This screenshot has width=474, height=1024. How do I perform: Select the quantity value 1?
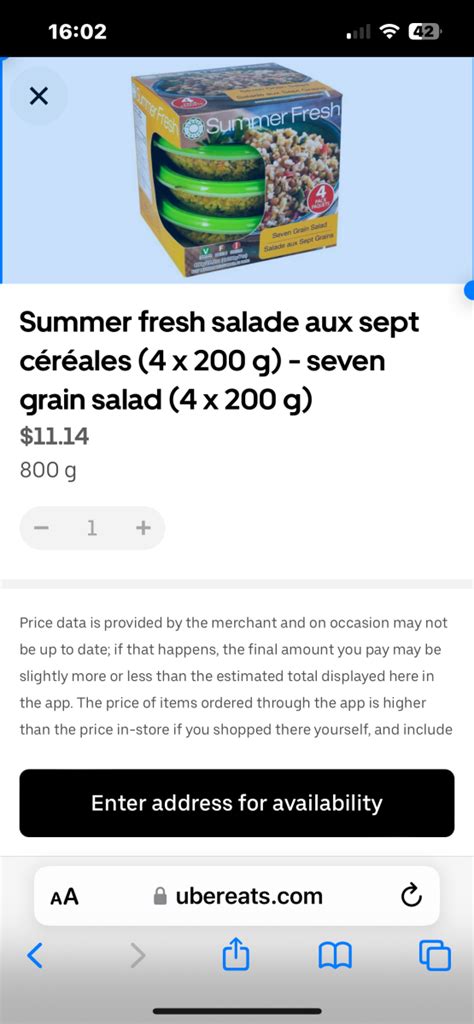pyautogui.click(x=93, y=528)
